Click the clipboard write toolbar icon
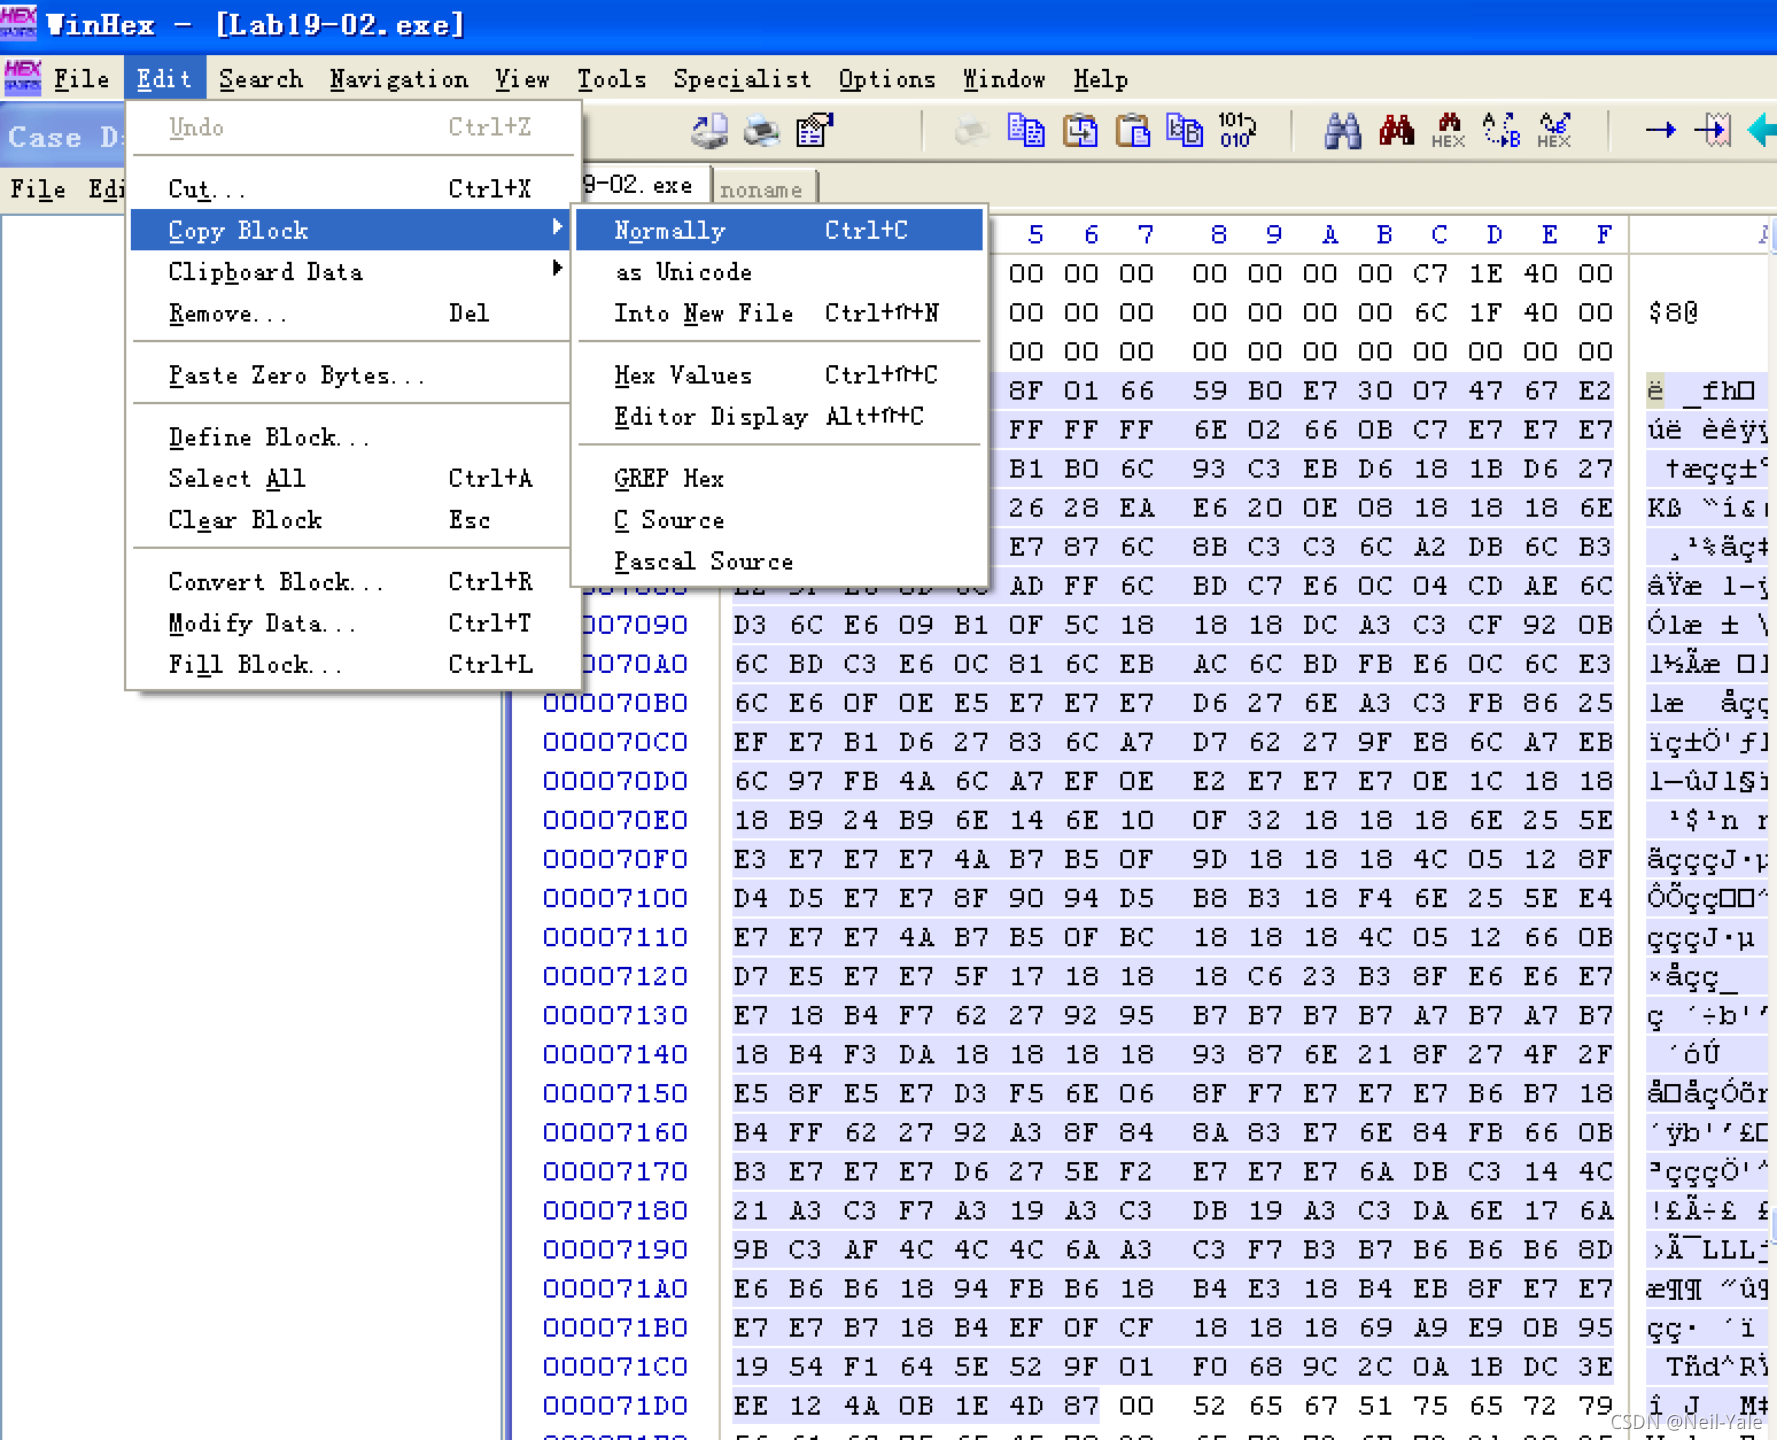This screenshot has width=1777, height=1440. pyautogui.click(x=1080, y=131)
